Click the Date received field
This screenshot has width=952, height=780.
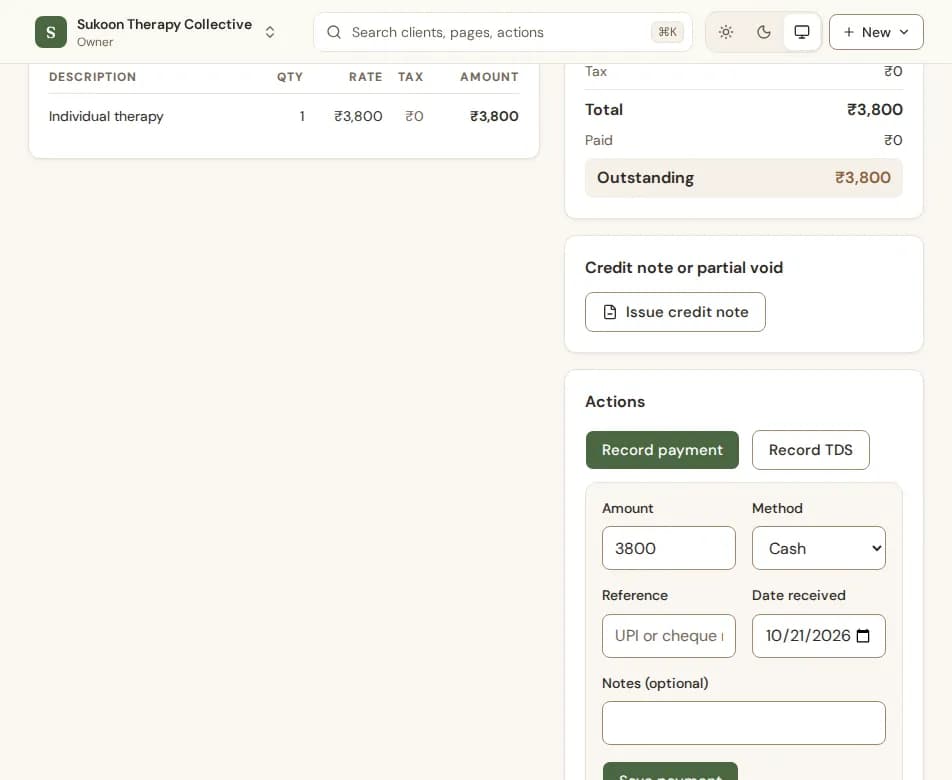[x=818, y=636]
